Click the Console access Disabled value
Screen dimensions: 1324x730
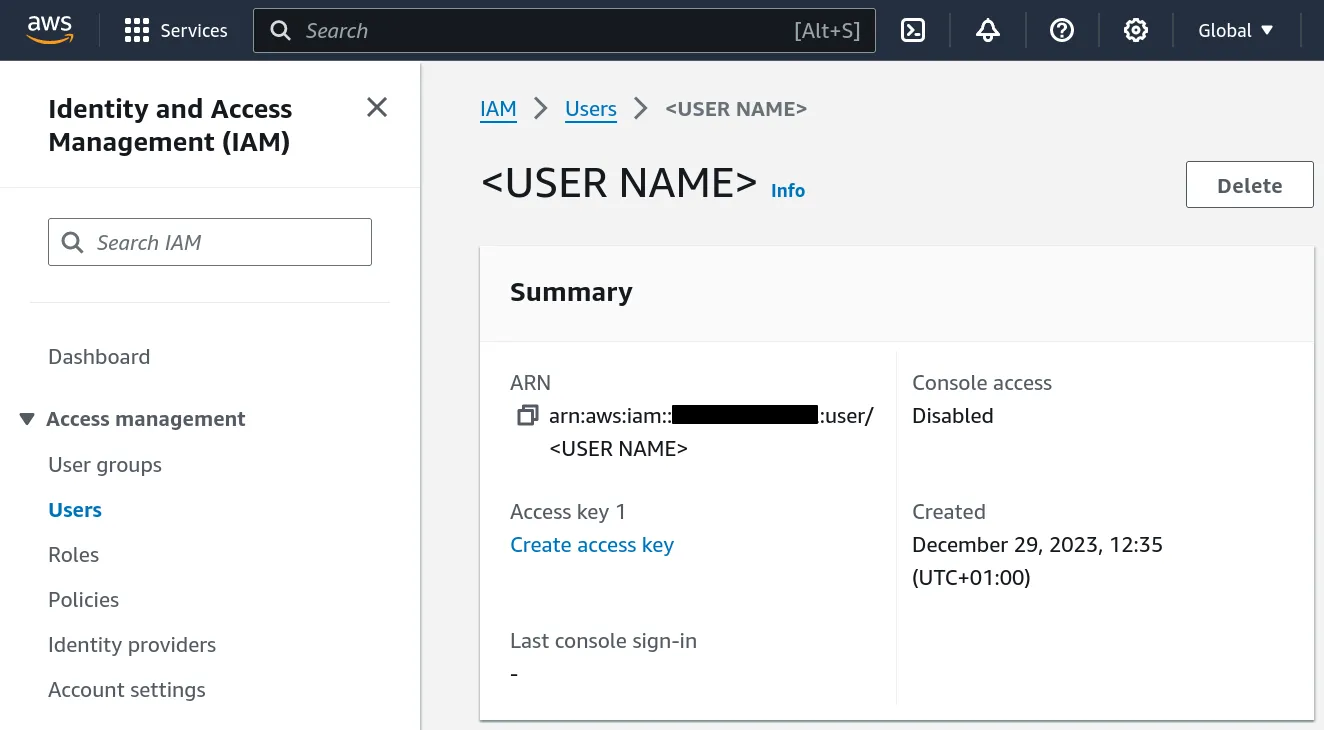click(x=953, y=416)
